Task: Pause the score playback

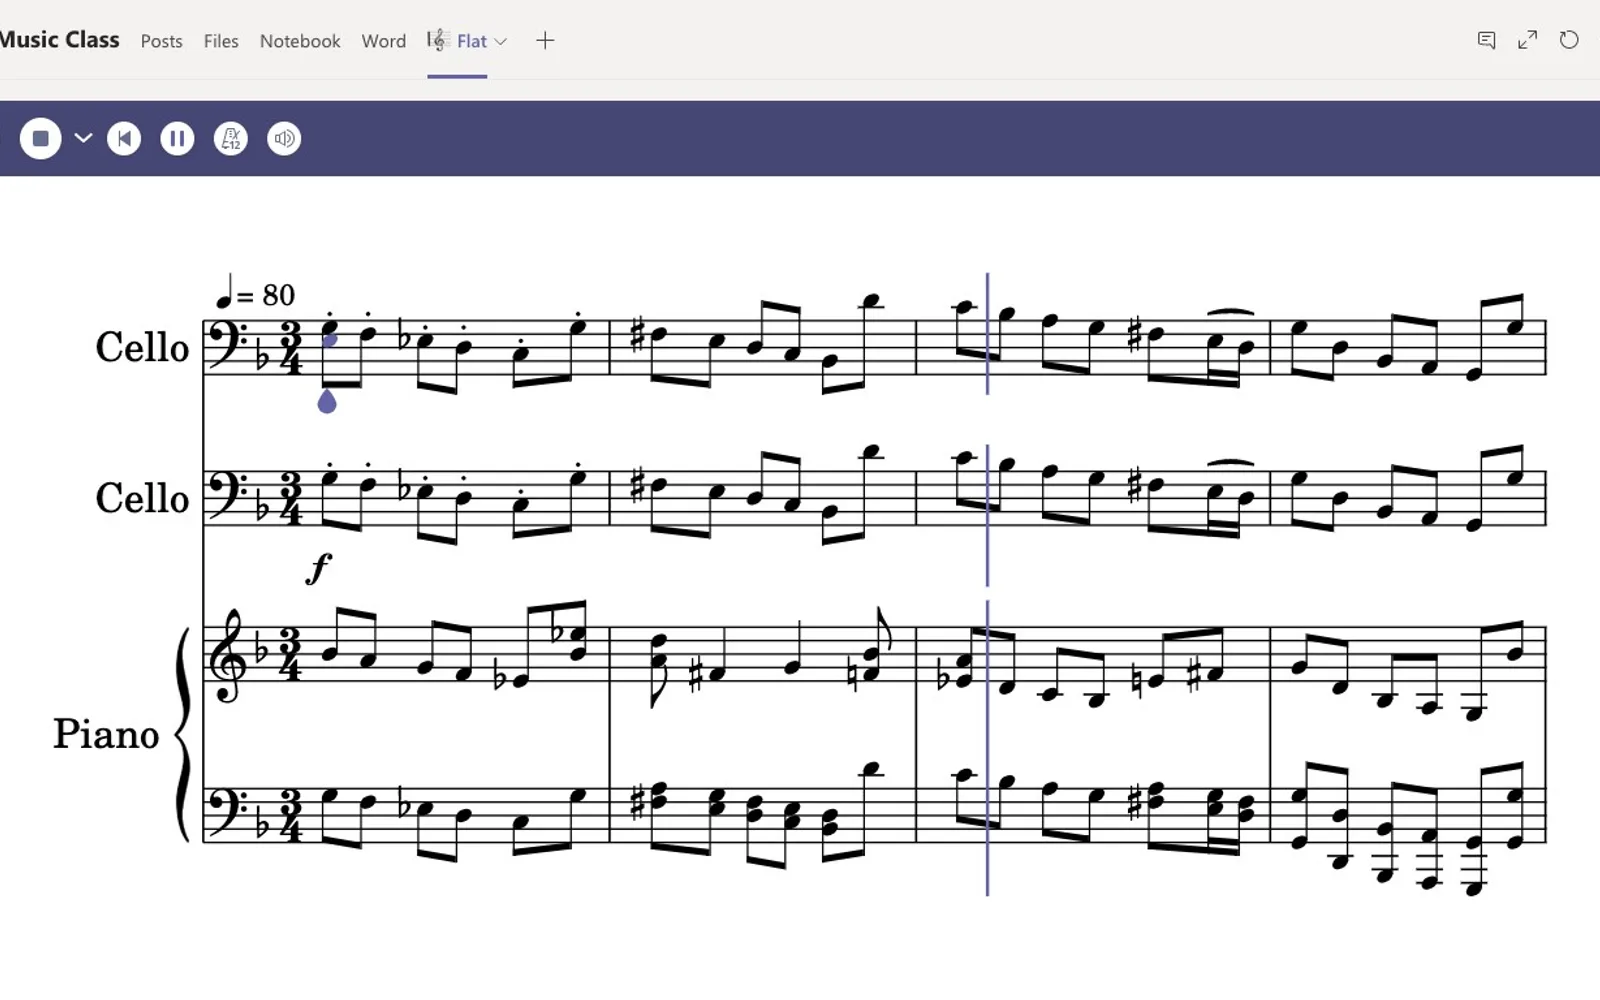Action: click(x=178, y=139)
